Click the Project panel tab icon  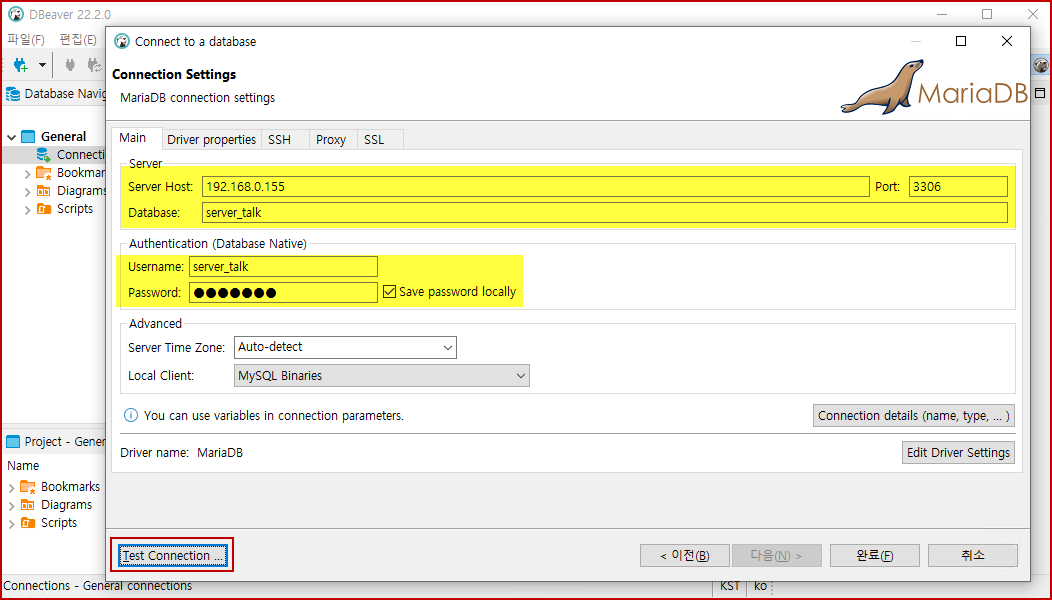coord(13,442)
